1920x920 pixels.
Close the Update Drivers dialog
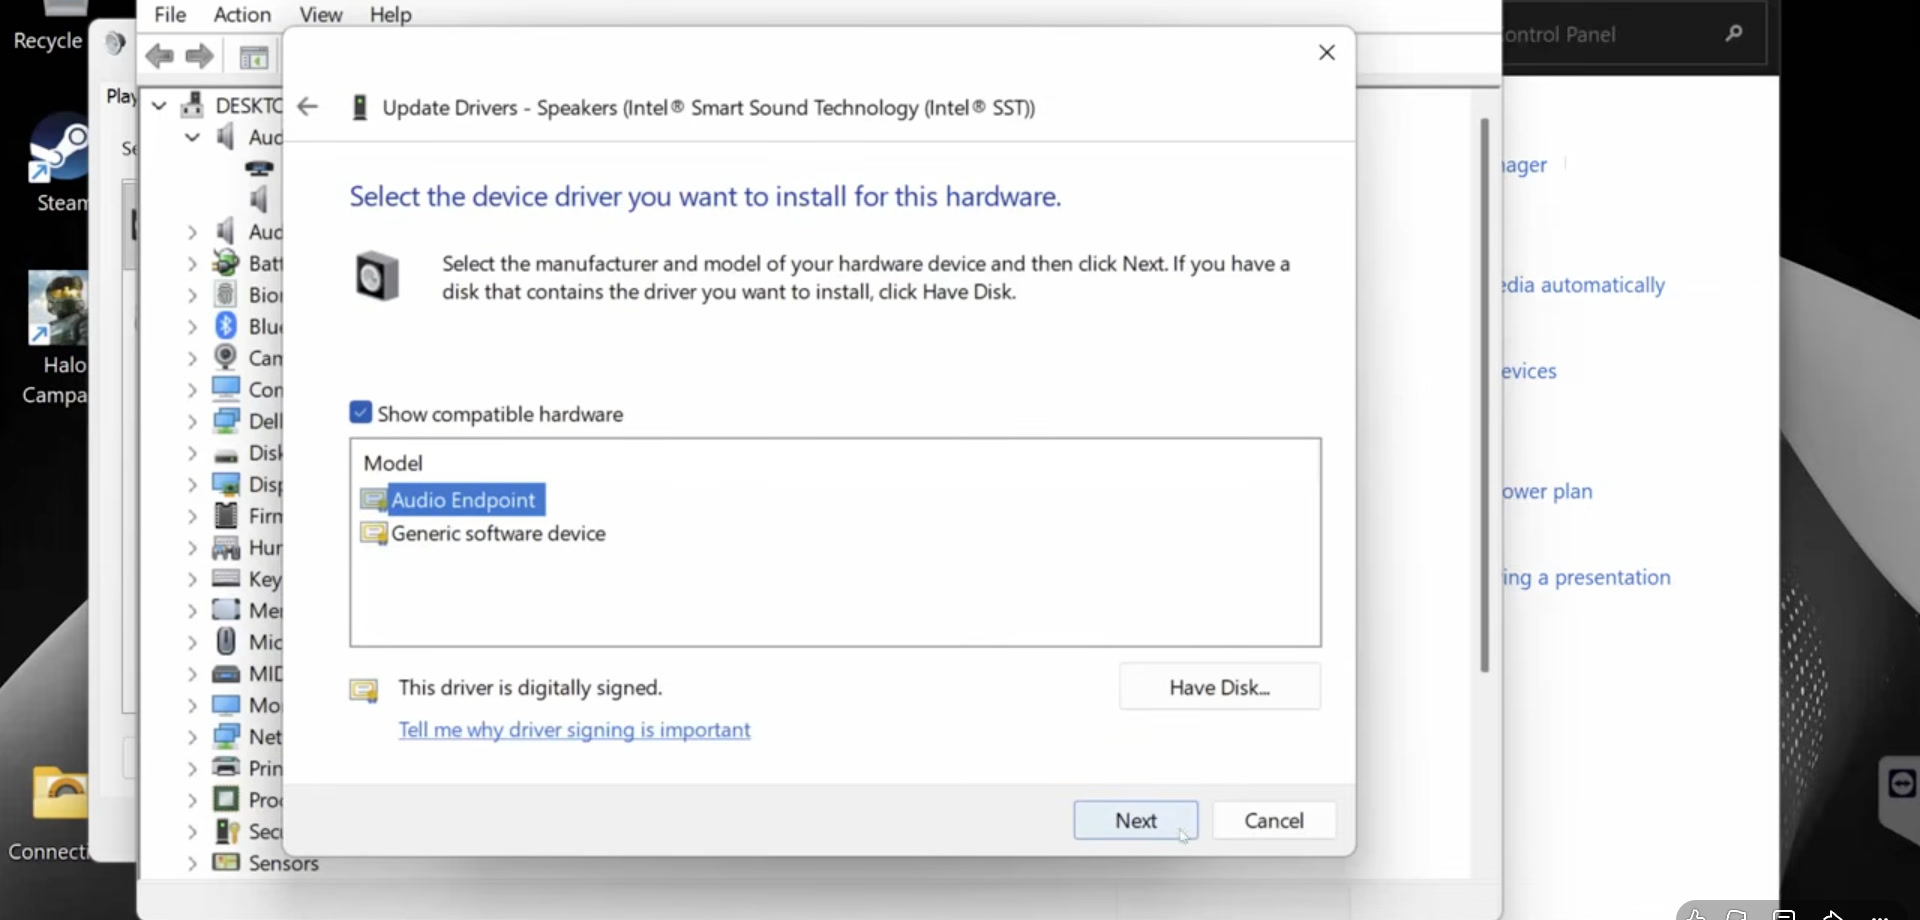(1327, 52)
